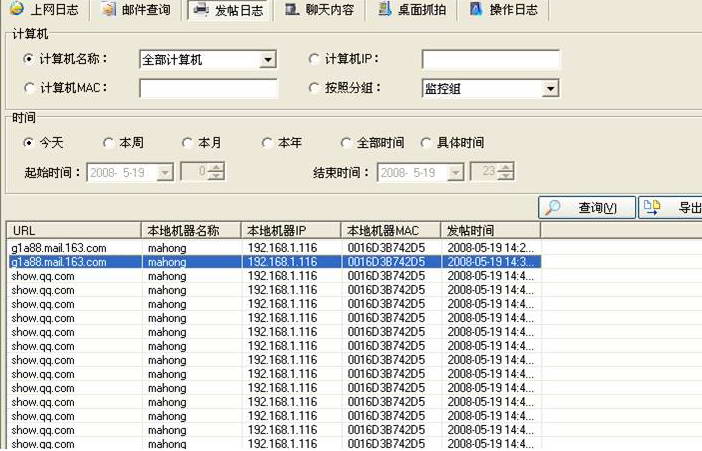Click the magnifier icon on 查询 button
This screenshot has width=702, height=451.
point(553,207)
